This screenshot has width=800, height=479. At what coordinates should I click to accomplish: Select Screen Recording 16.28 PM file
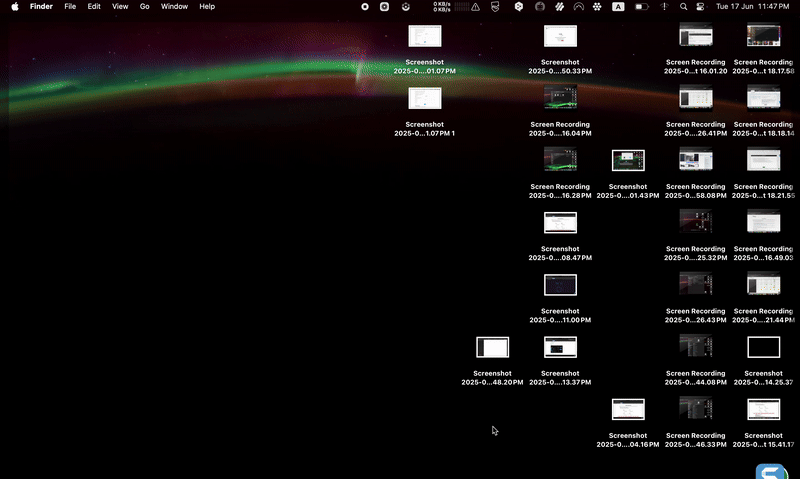point(560,173)
